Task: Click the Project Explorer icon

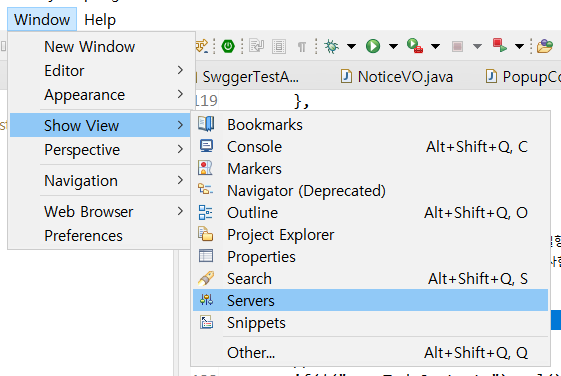Action: click(x=205, y=234)
